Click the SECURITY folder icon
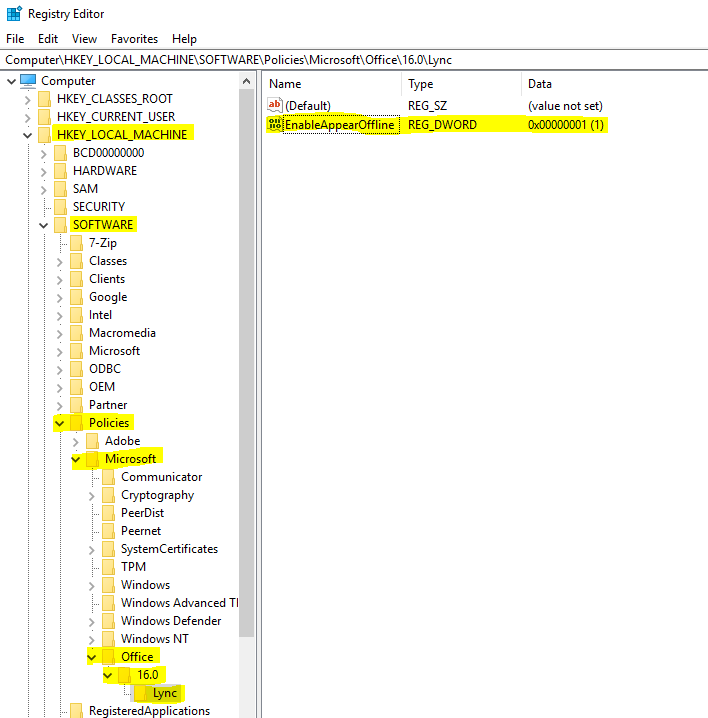This screenshot has width=708, height=718. [60, 207]
